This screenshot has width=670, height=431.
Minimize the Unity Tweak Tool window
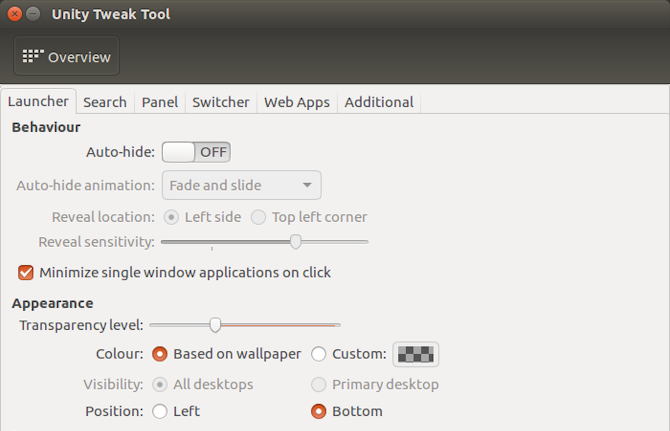[33, 14]
